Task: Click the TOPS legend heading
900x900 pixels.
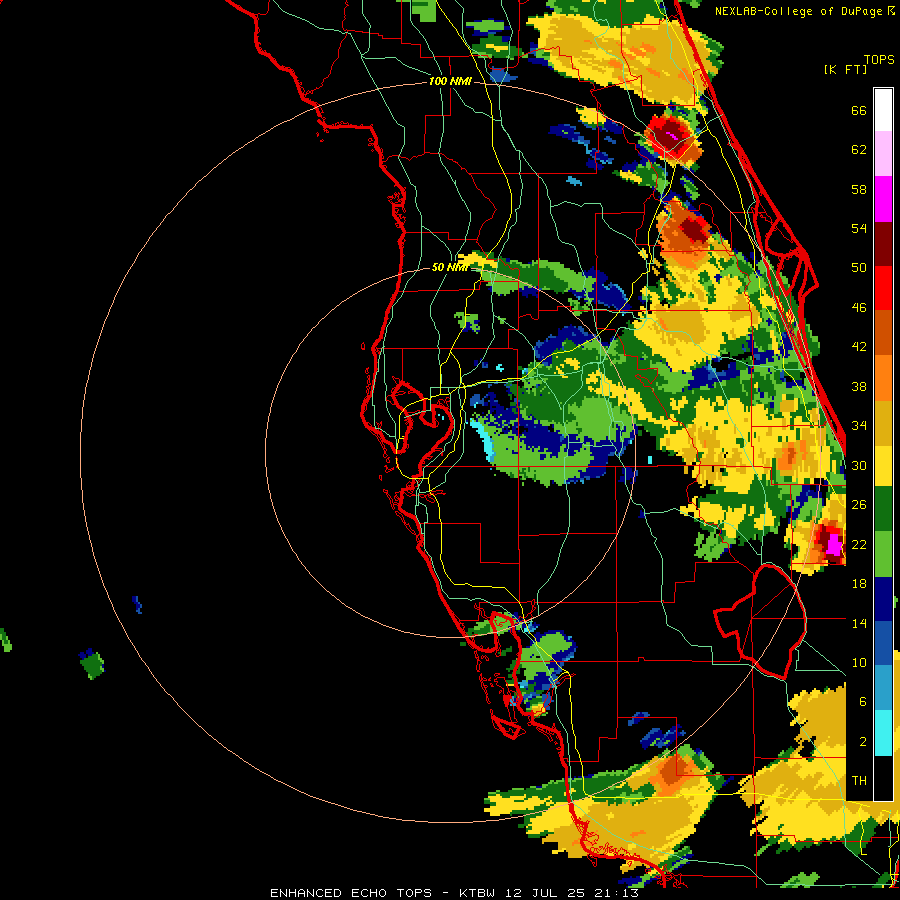Action: coord(879,59)
